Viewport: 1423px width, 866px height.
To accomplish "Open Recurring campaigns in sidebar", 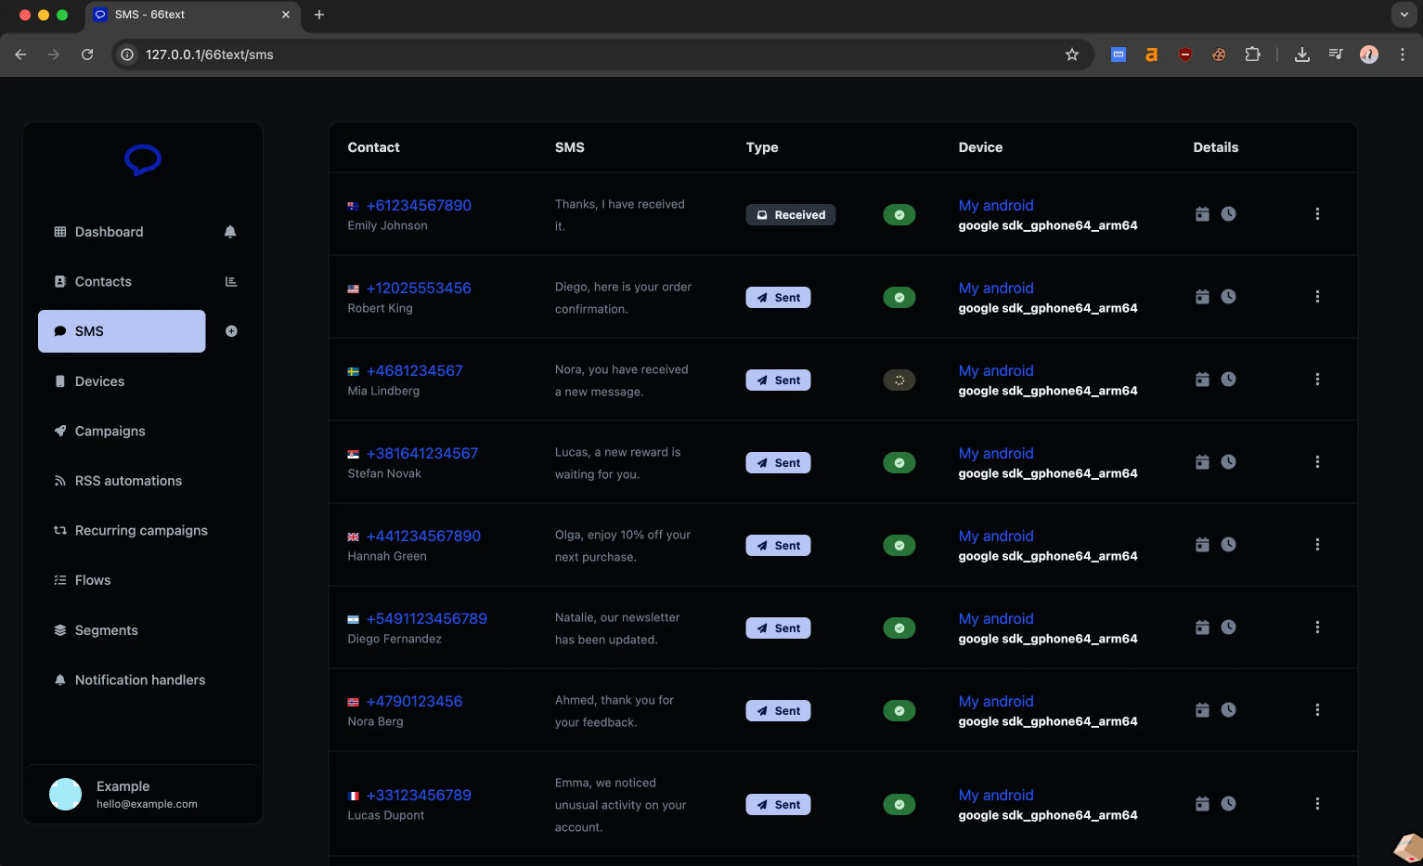I will [130, 531].
